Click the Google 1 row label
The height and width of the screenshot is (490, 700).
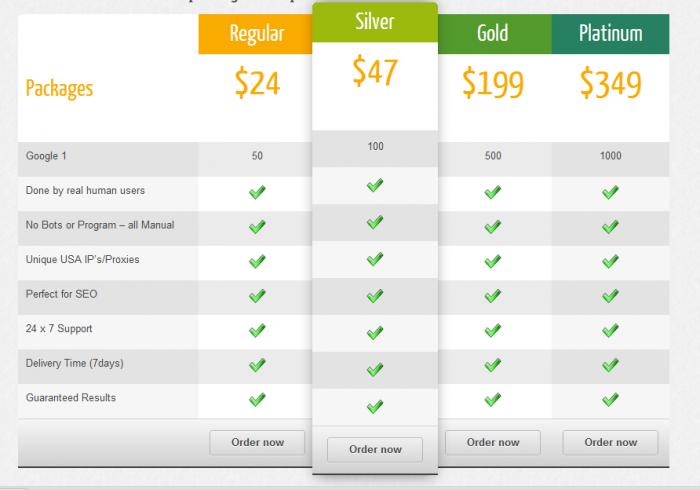(46, 156)
